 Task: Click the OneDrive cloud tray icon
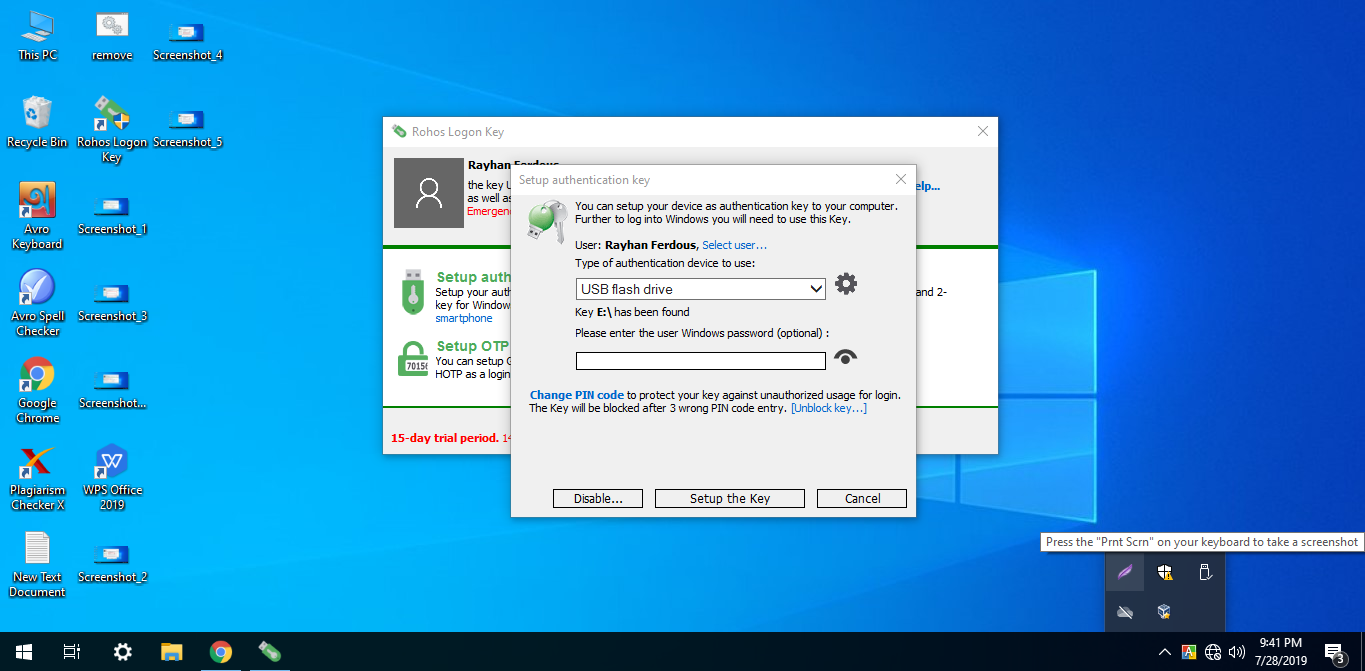pyautogui.click(x=1125, y=612)
